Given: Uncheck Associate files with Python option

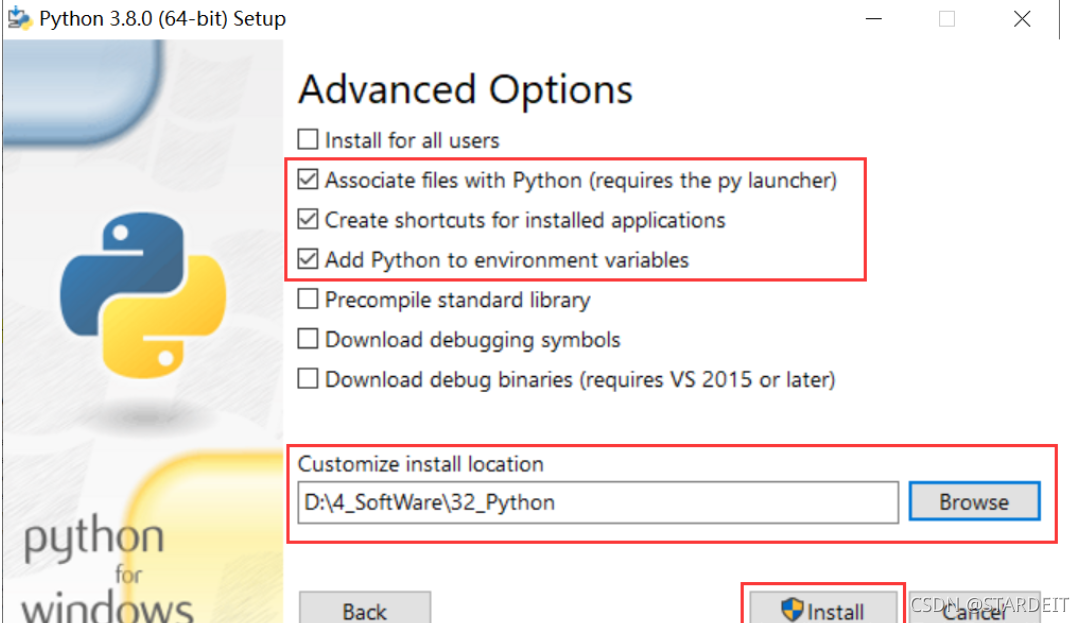Looking at the screenshot, I should 308,180.
